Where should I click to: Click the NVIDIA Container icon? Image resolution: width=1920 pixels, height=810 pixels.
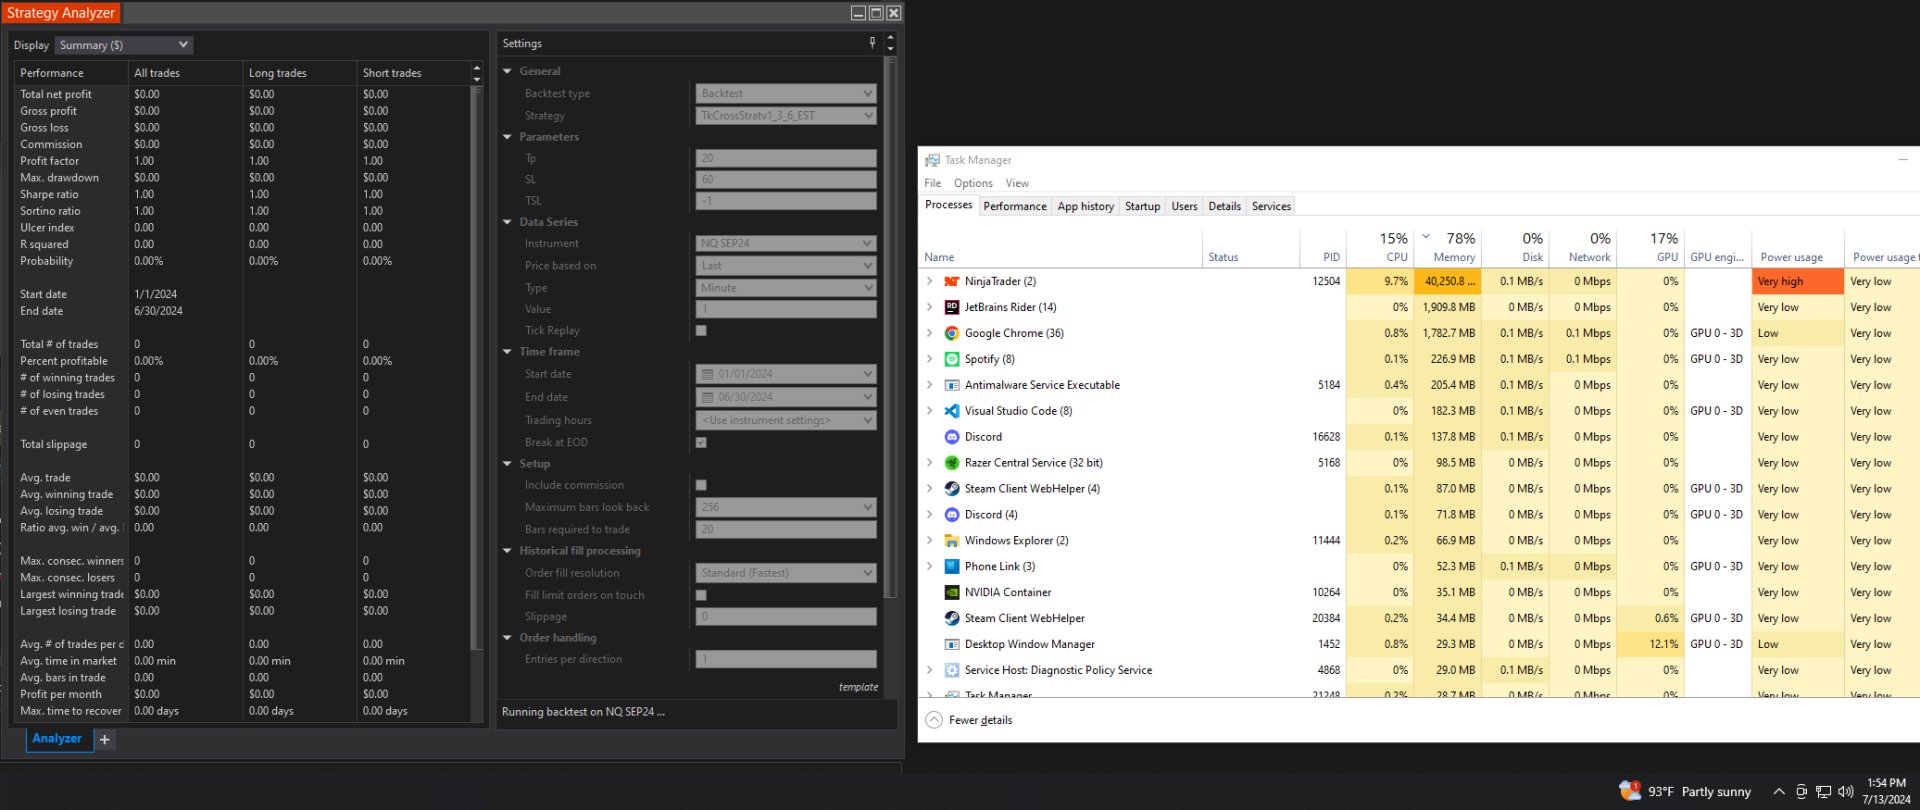coord(952,593)
